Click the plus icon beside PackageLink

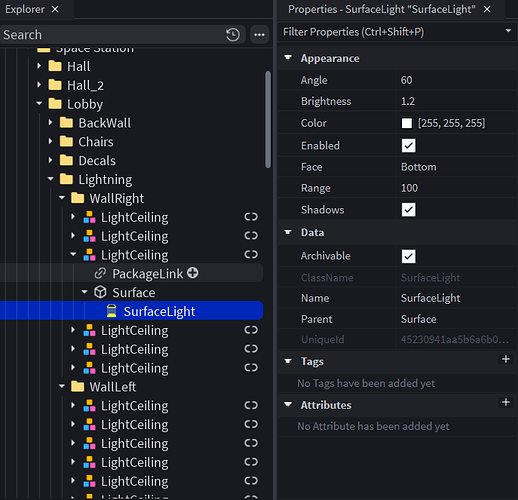pyautogui.click(x=193, y=273)
